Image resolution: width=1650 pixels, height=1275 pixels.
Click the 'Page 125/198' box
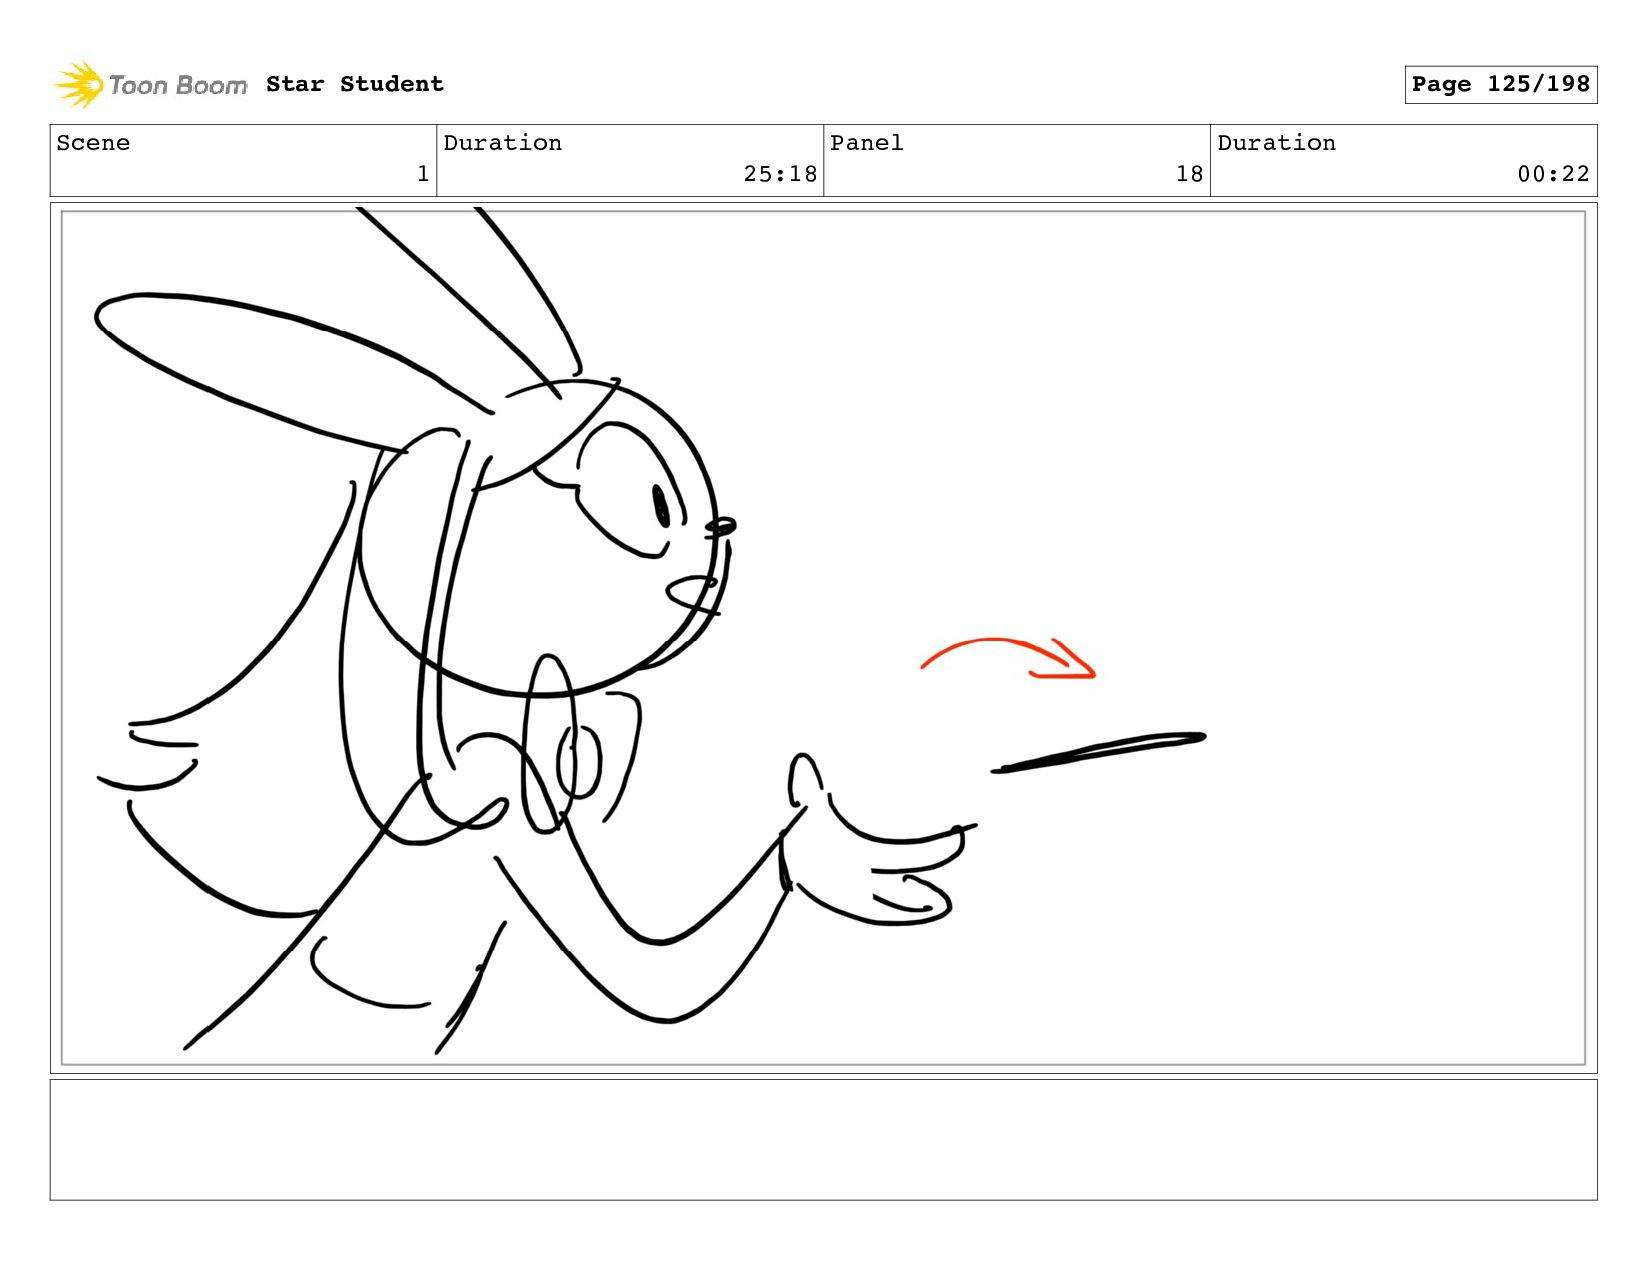click(x=1500, y=84)
